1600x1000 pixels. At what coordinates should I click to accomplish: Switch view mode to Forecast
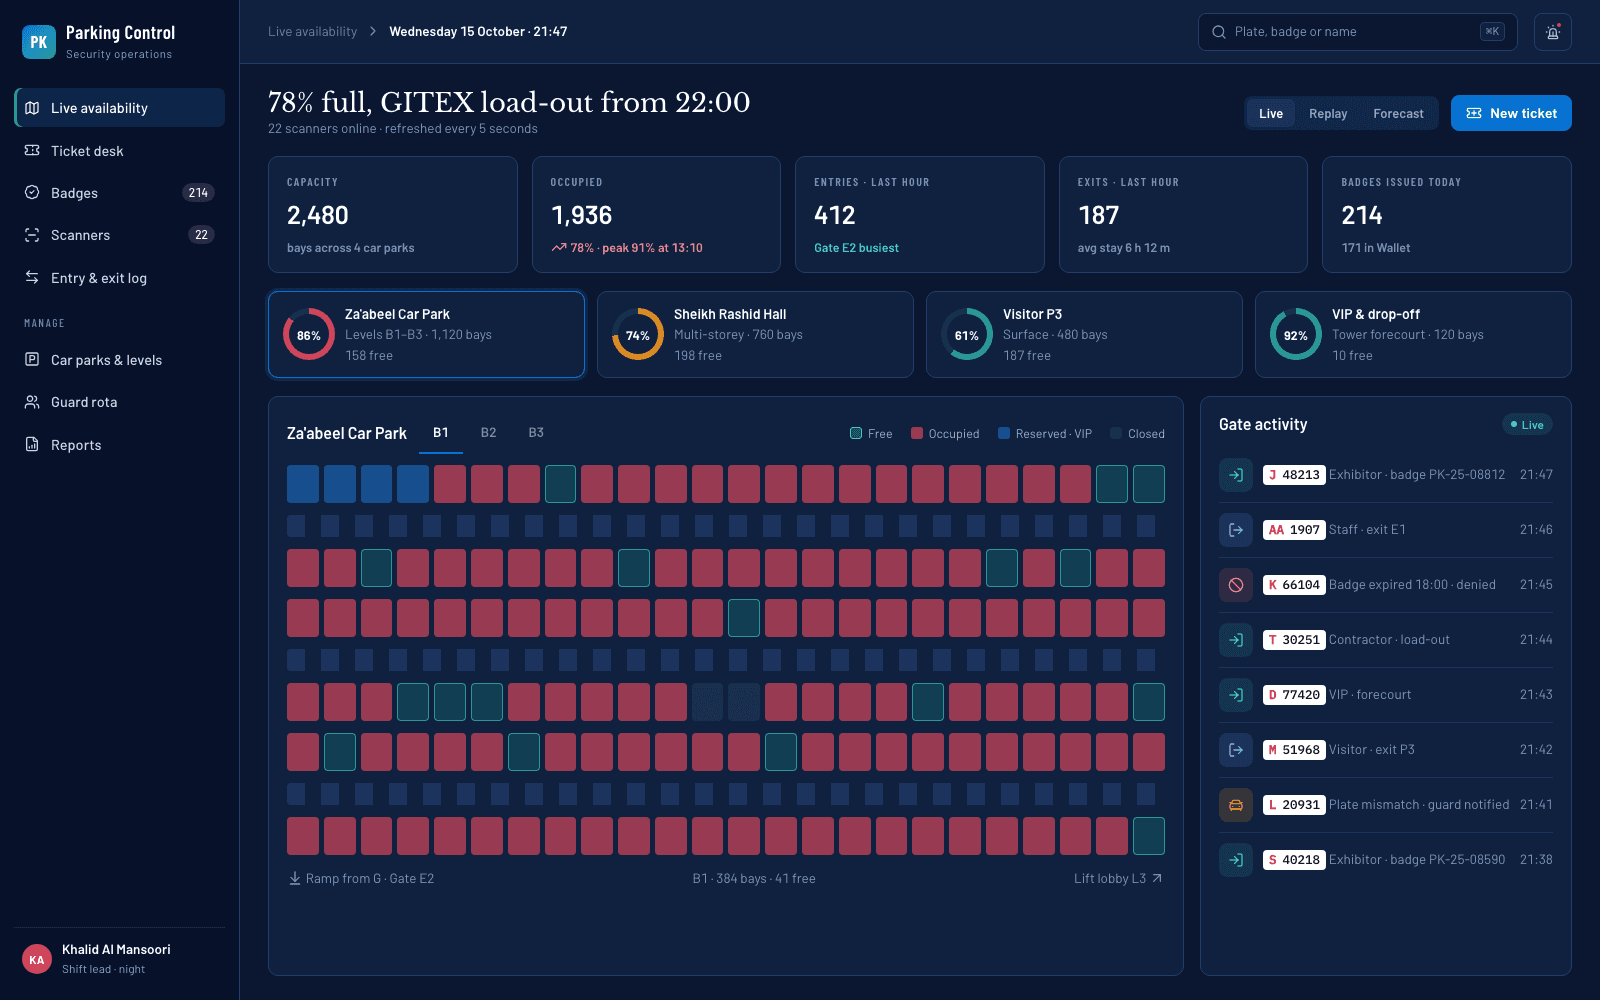(1398, 113)
